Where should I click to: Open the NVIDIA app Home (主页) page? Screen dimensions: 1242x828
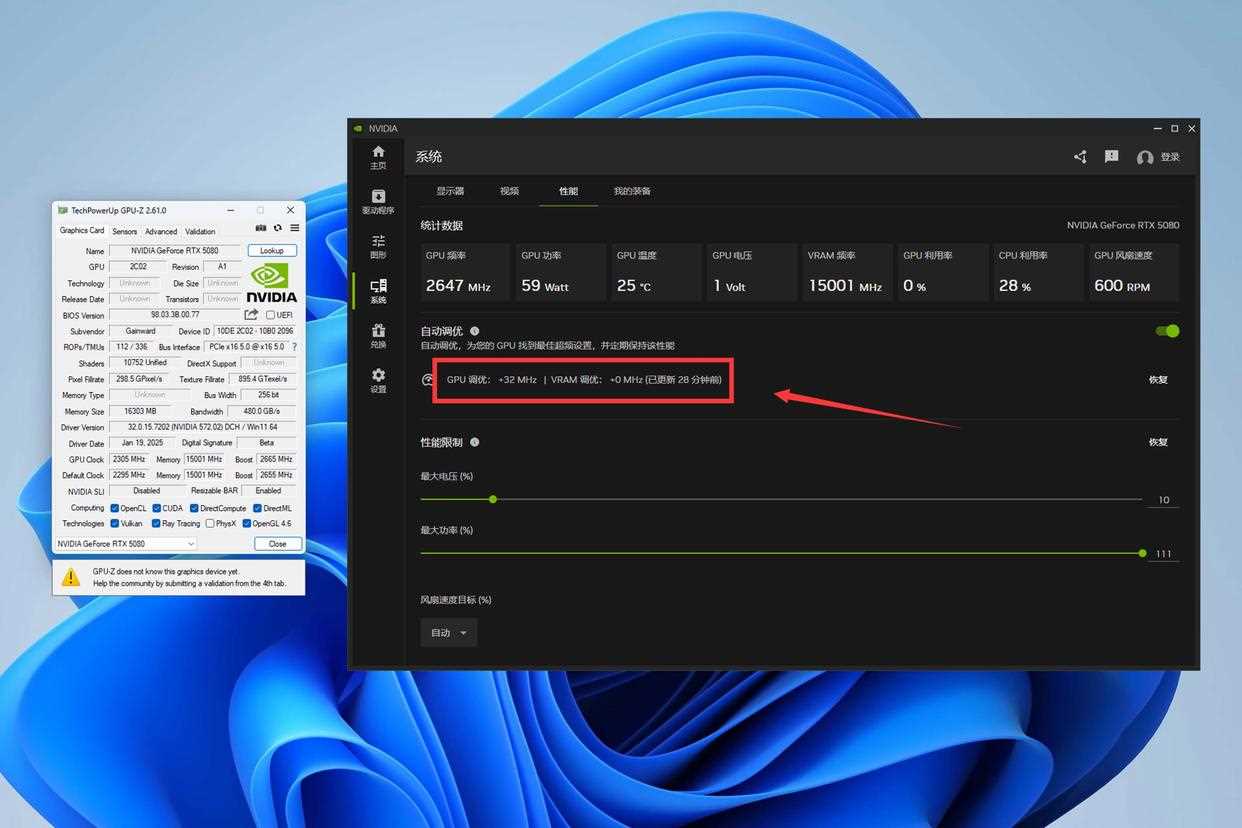[378, 156]
